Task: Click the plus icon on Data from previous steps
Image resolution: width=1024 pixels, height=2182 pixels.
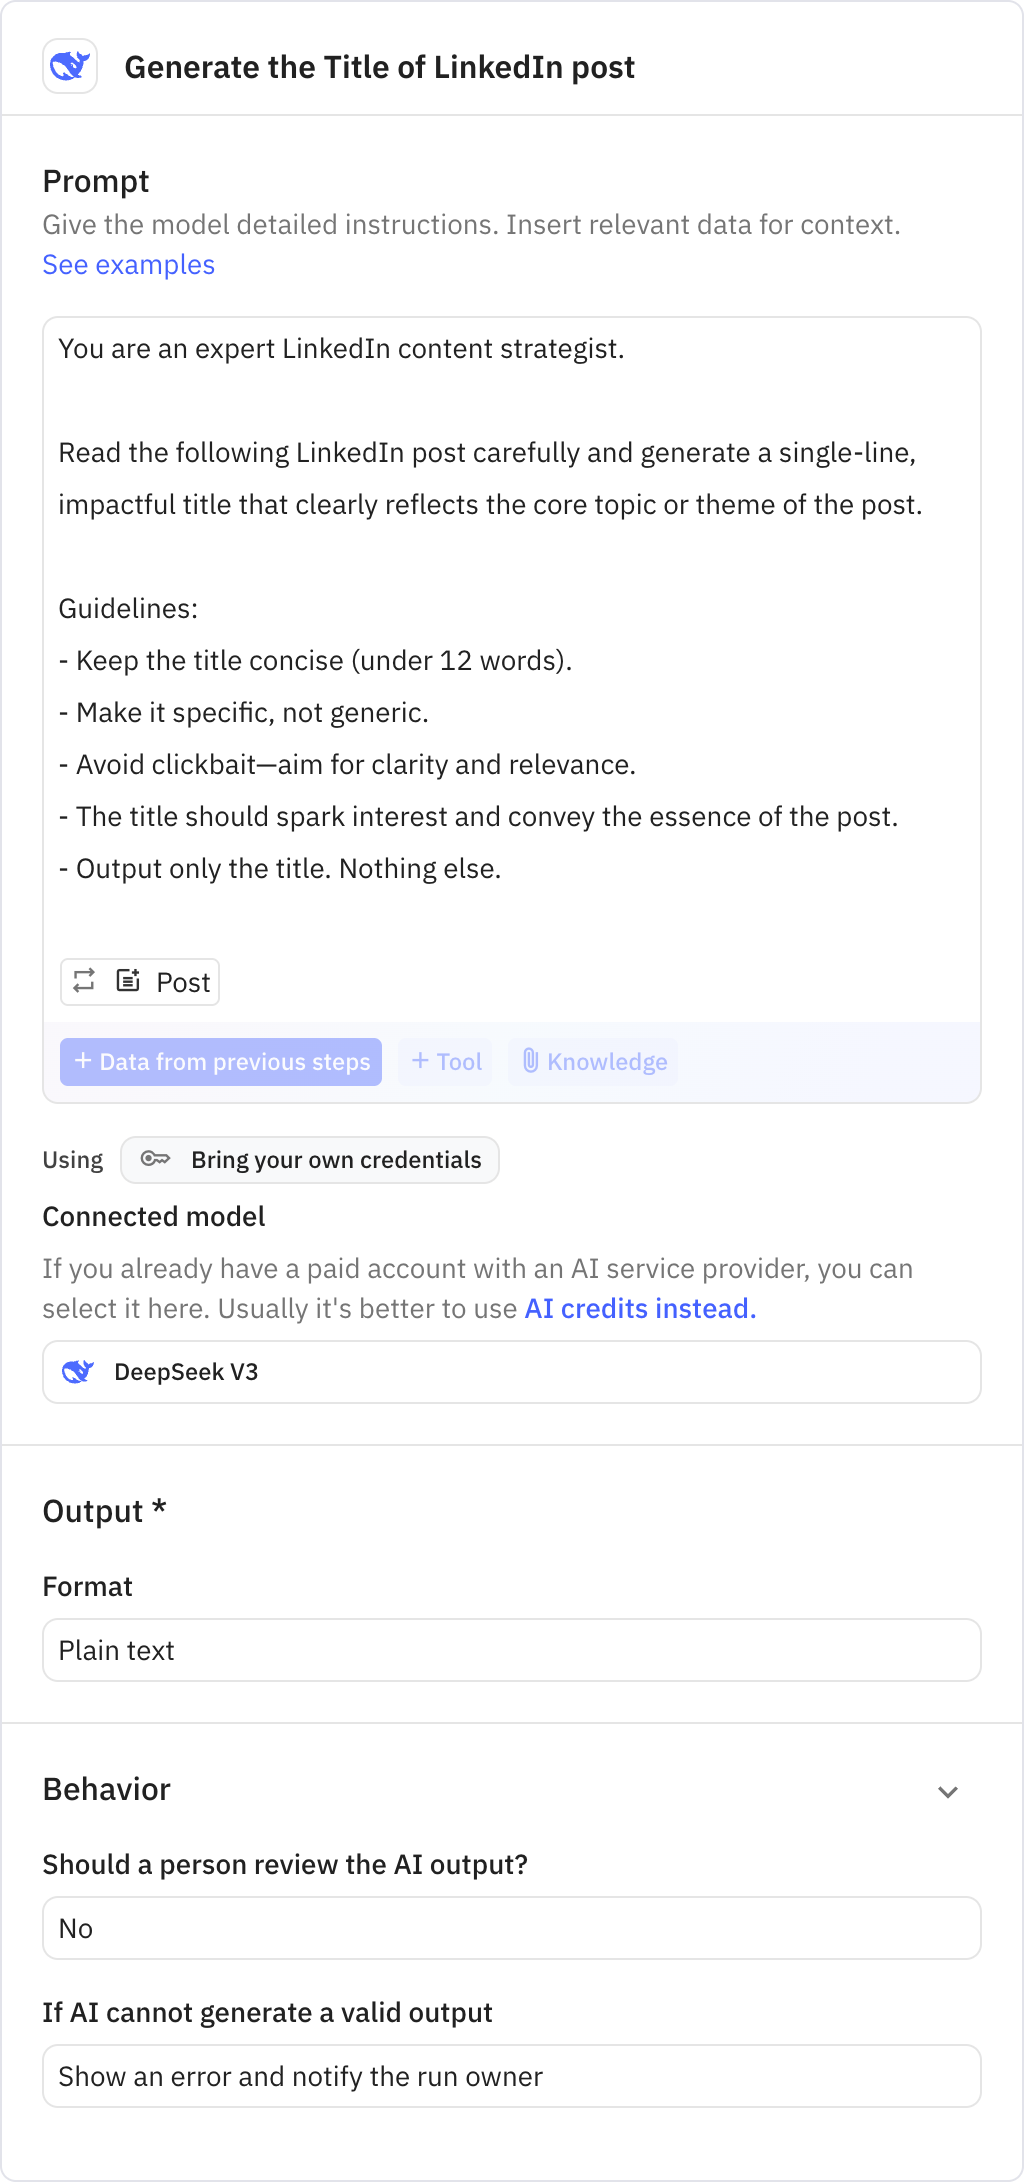Action: (83, 1061)
